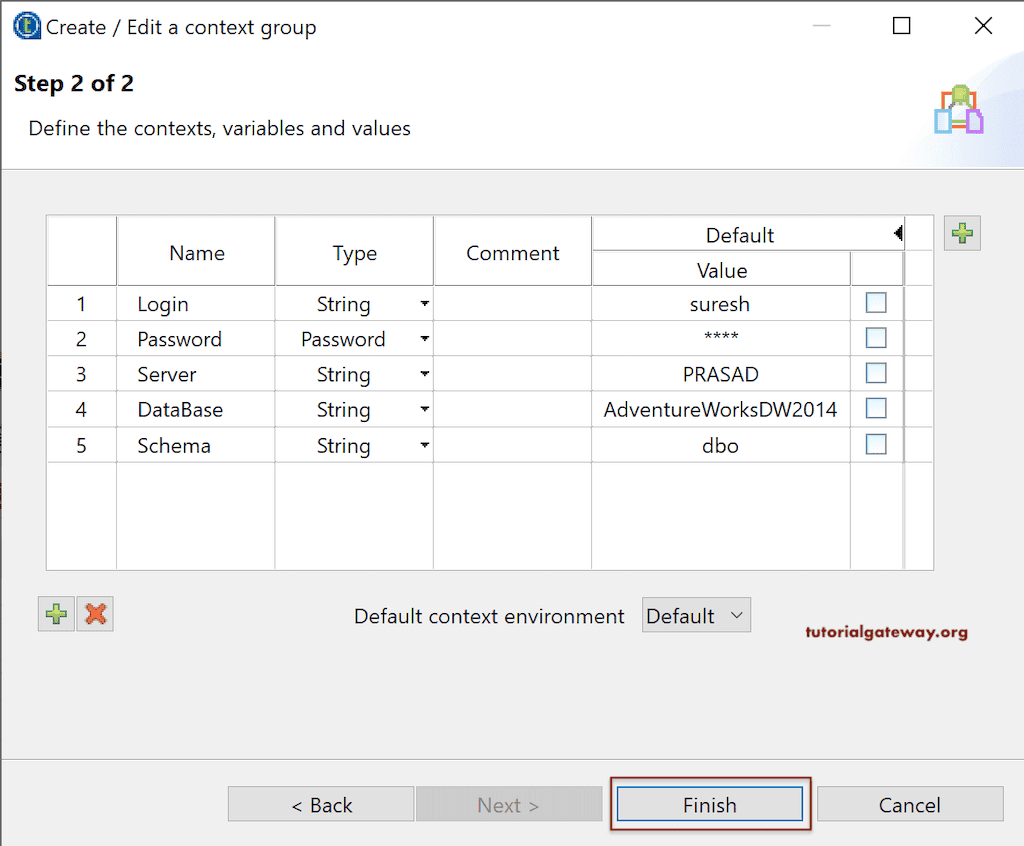Tick the checkbox in the Login row

876,303
